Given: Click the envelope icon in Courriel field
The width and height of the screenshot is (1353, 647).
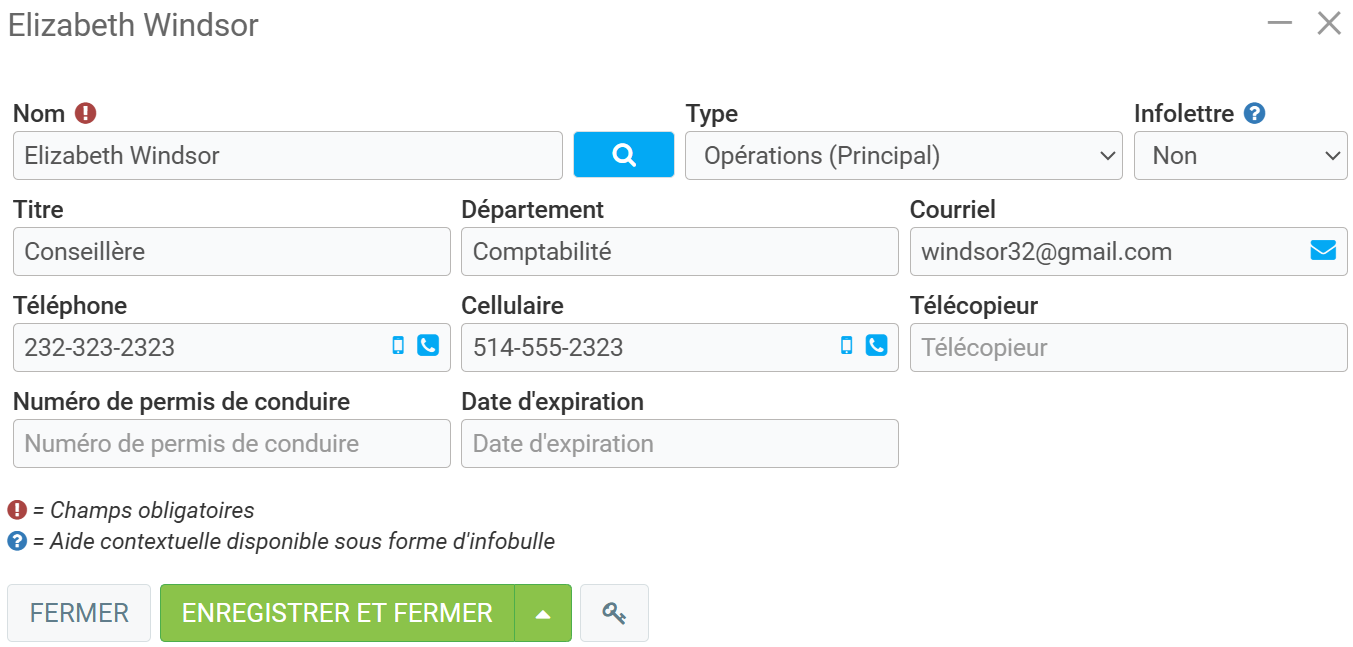Looking at the screenshot, I should (1322, 251).
